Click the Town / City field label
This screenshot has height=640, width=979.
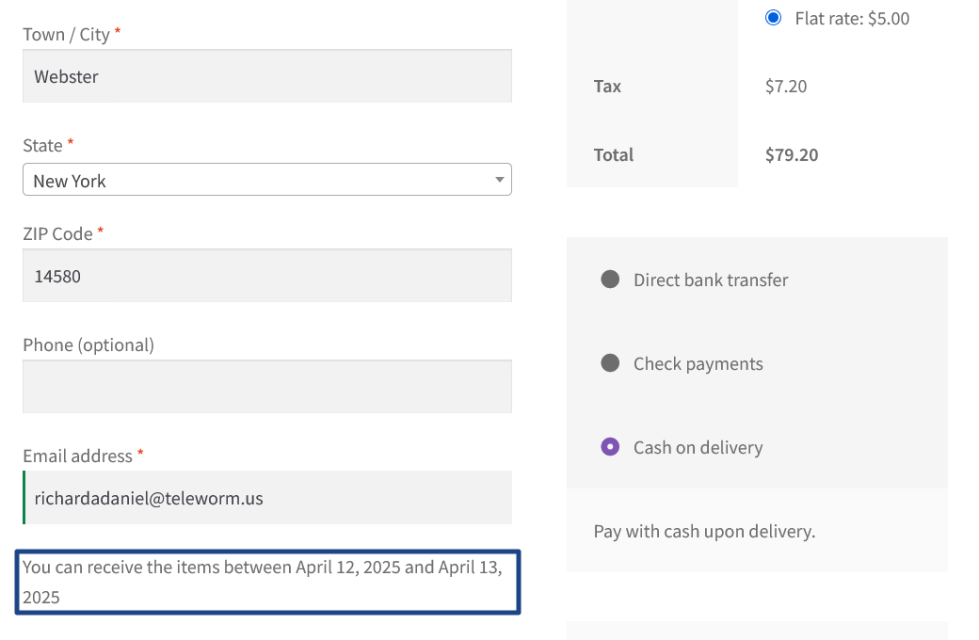point(66,34)
